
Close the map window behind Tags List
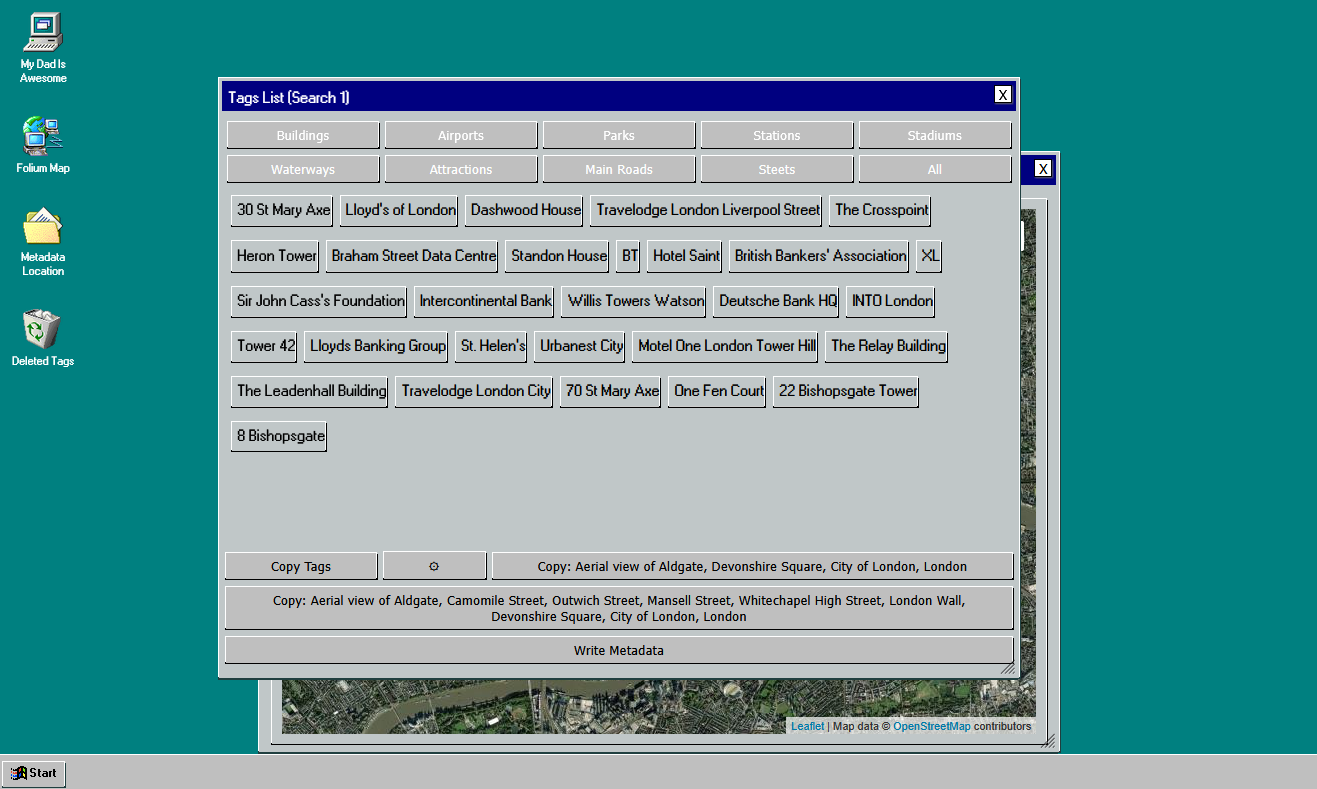click(1043, 169)
